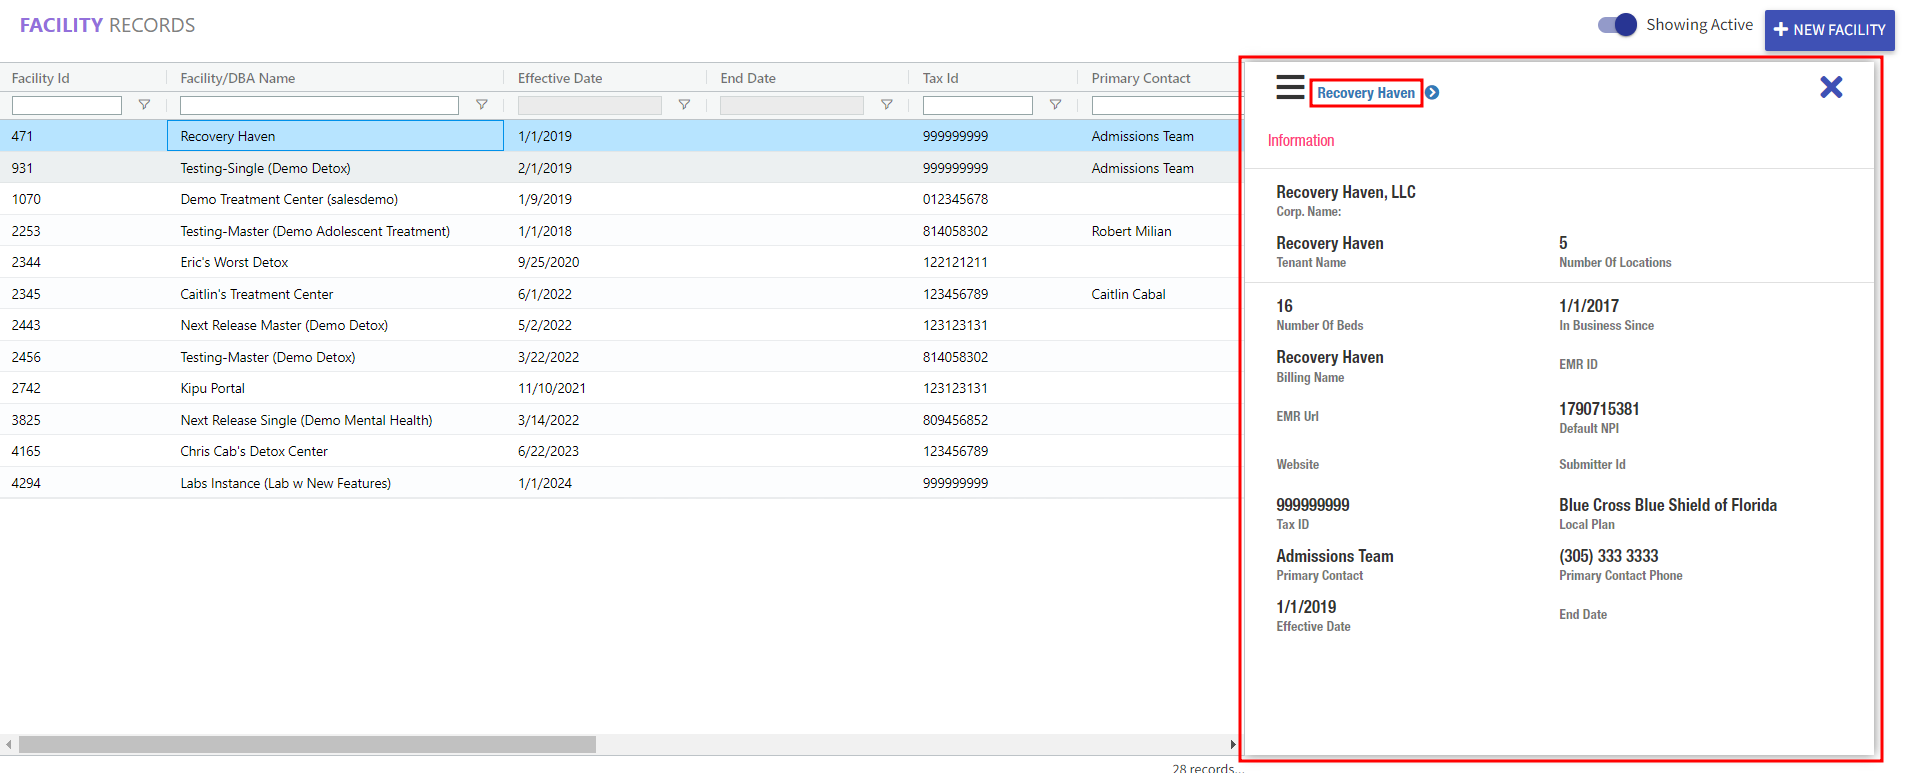1907x773 pixels.
Task: Sort by End Date column header
Action: [748, 78]
